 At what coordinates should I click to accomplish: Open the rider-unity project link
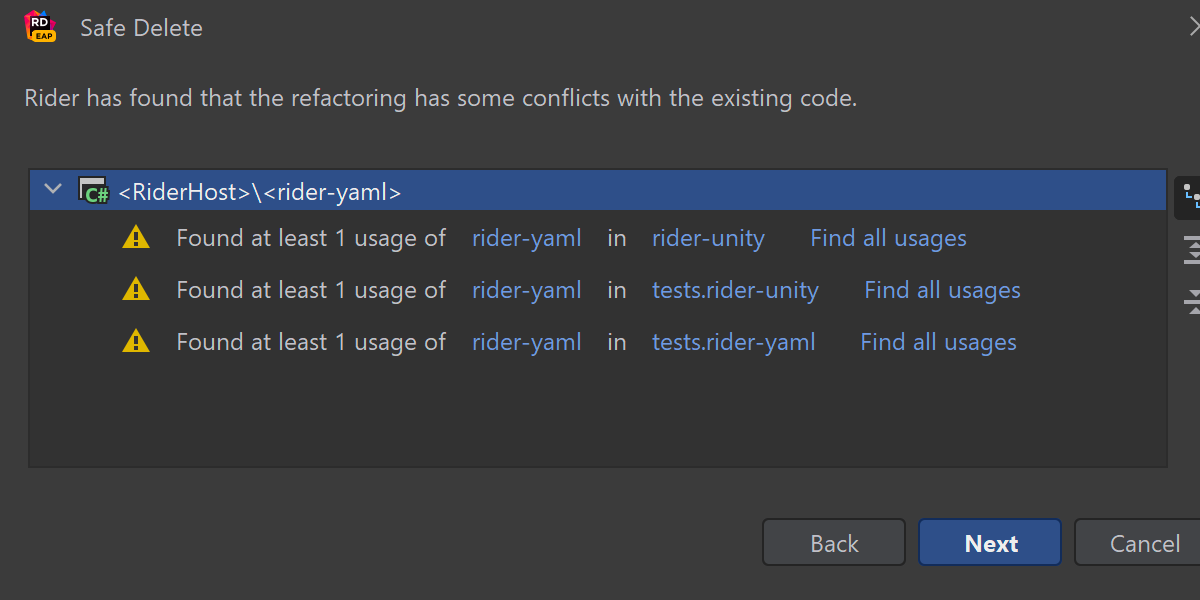tap(708, 238)
